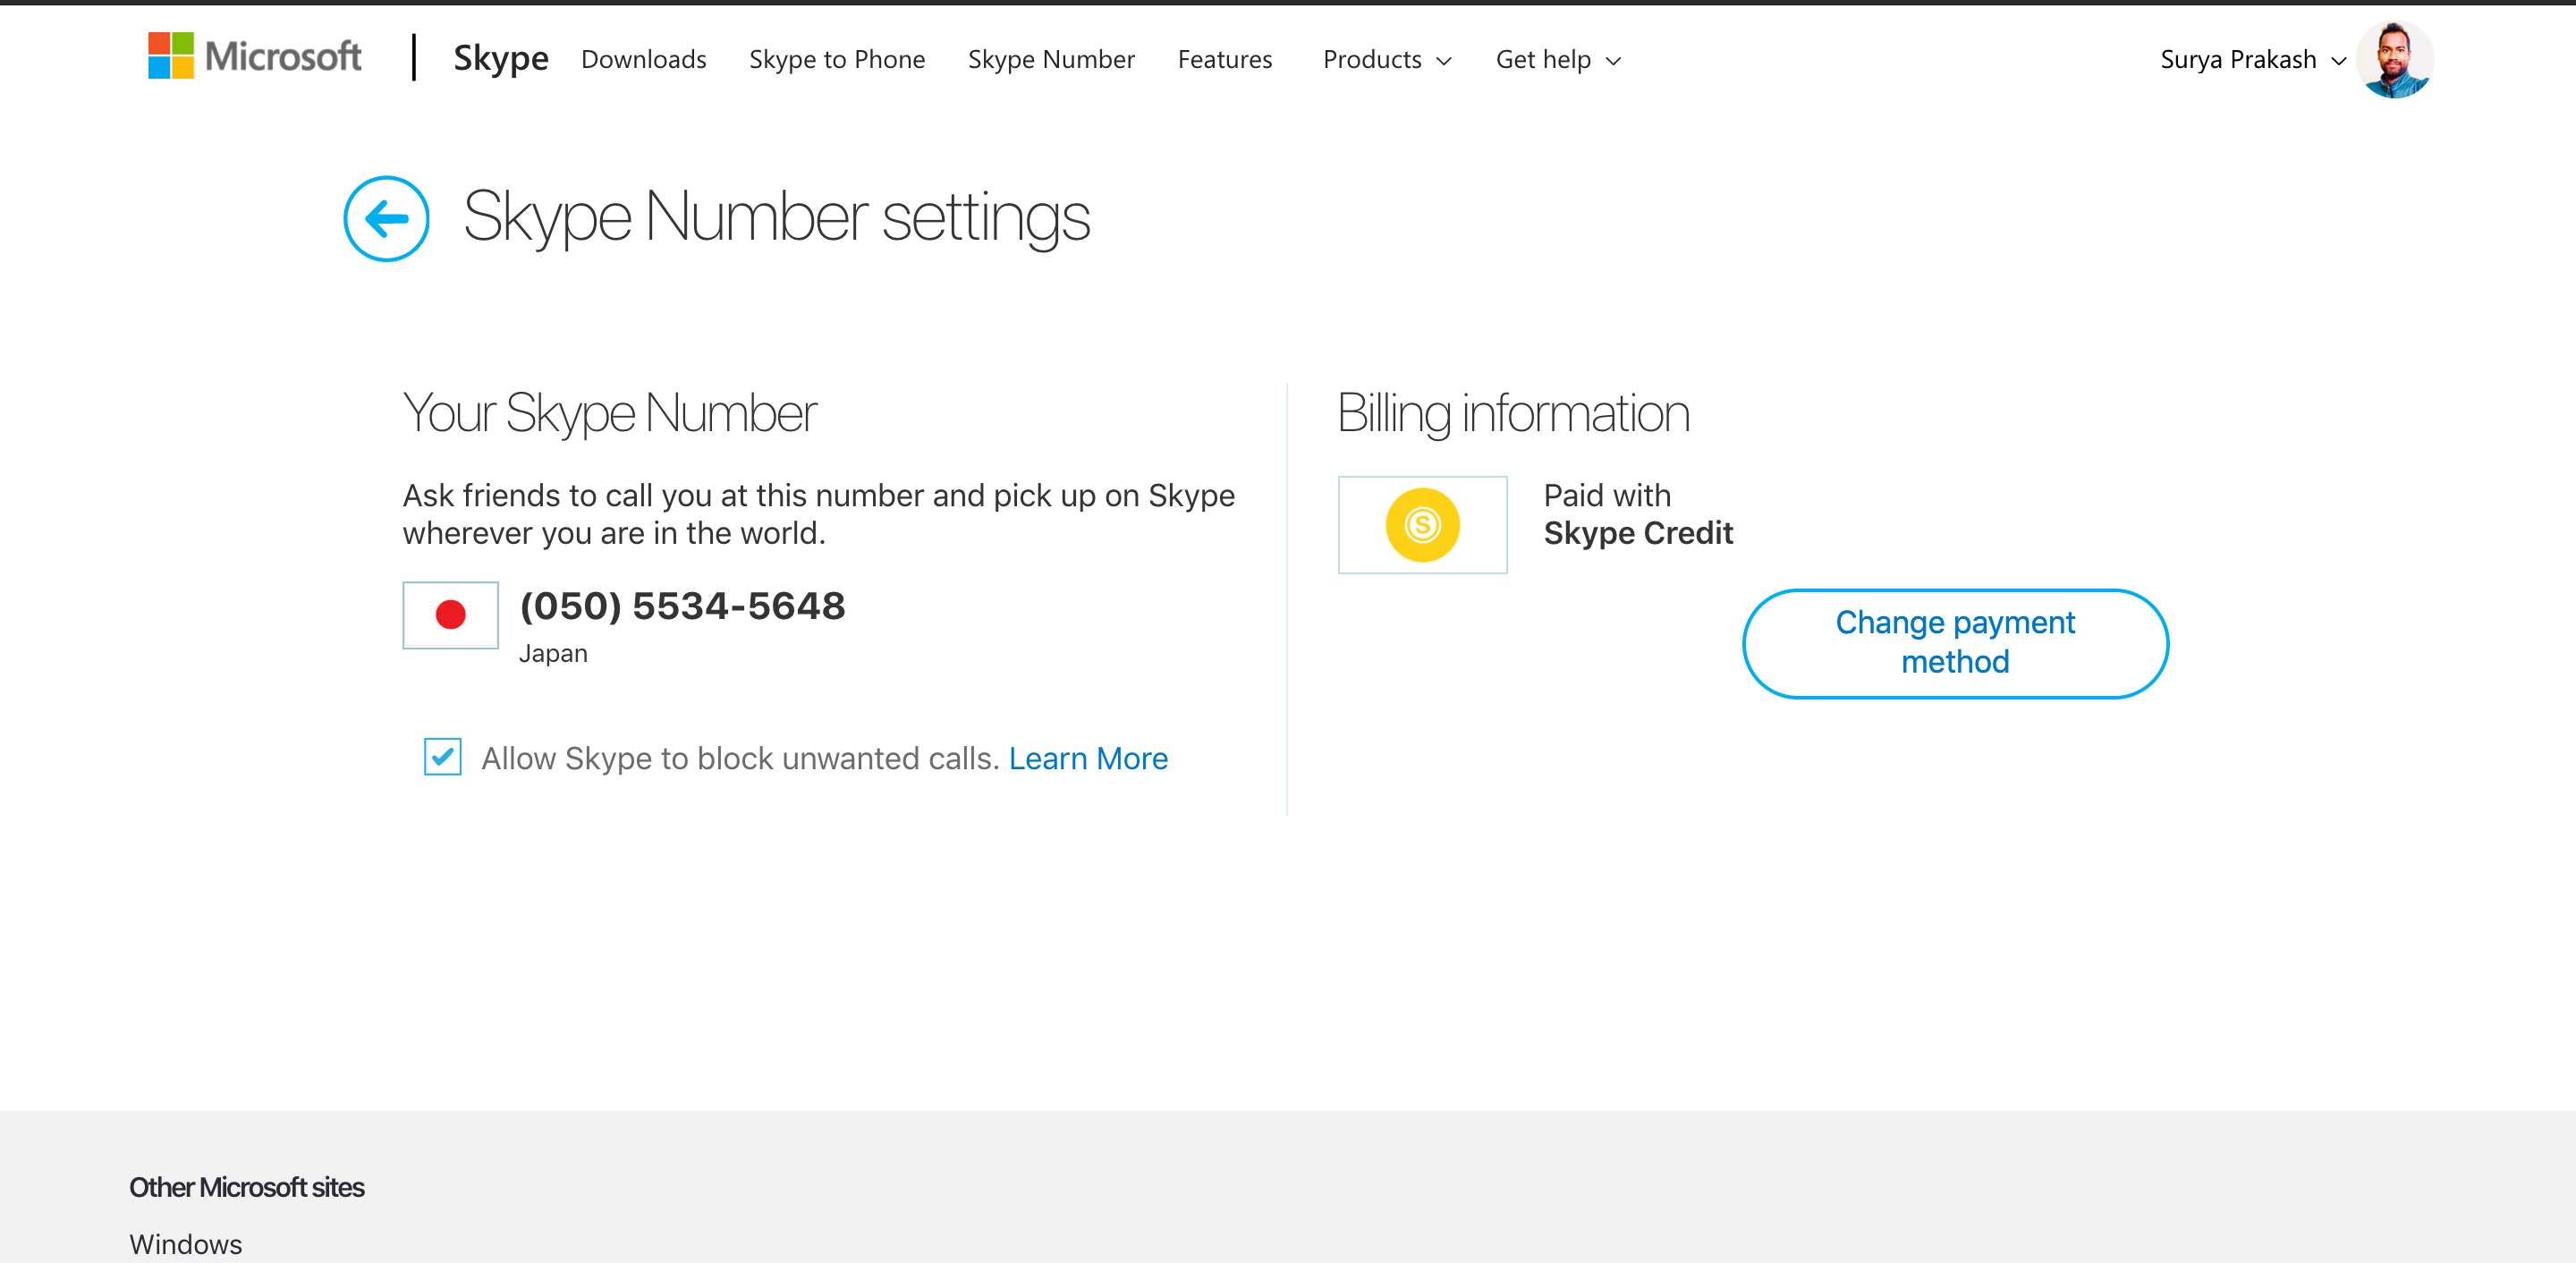Image resolution: width=2576 pixels, height=1263 pixels.
Task: Open Surya Prakash profile avatar
Action: (2394, 59)
